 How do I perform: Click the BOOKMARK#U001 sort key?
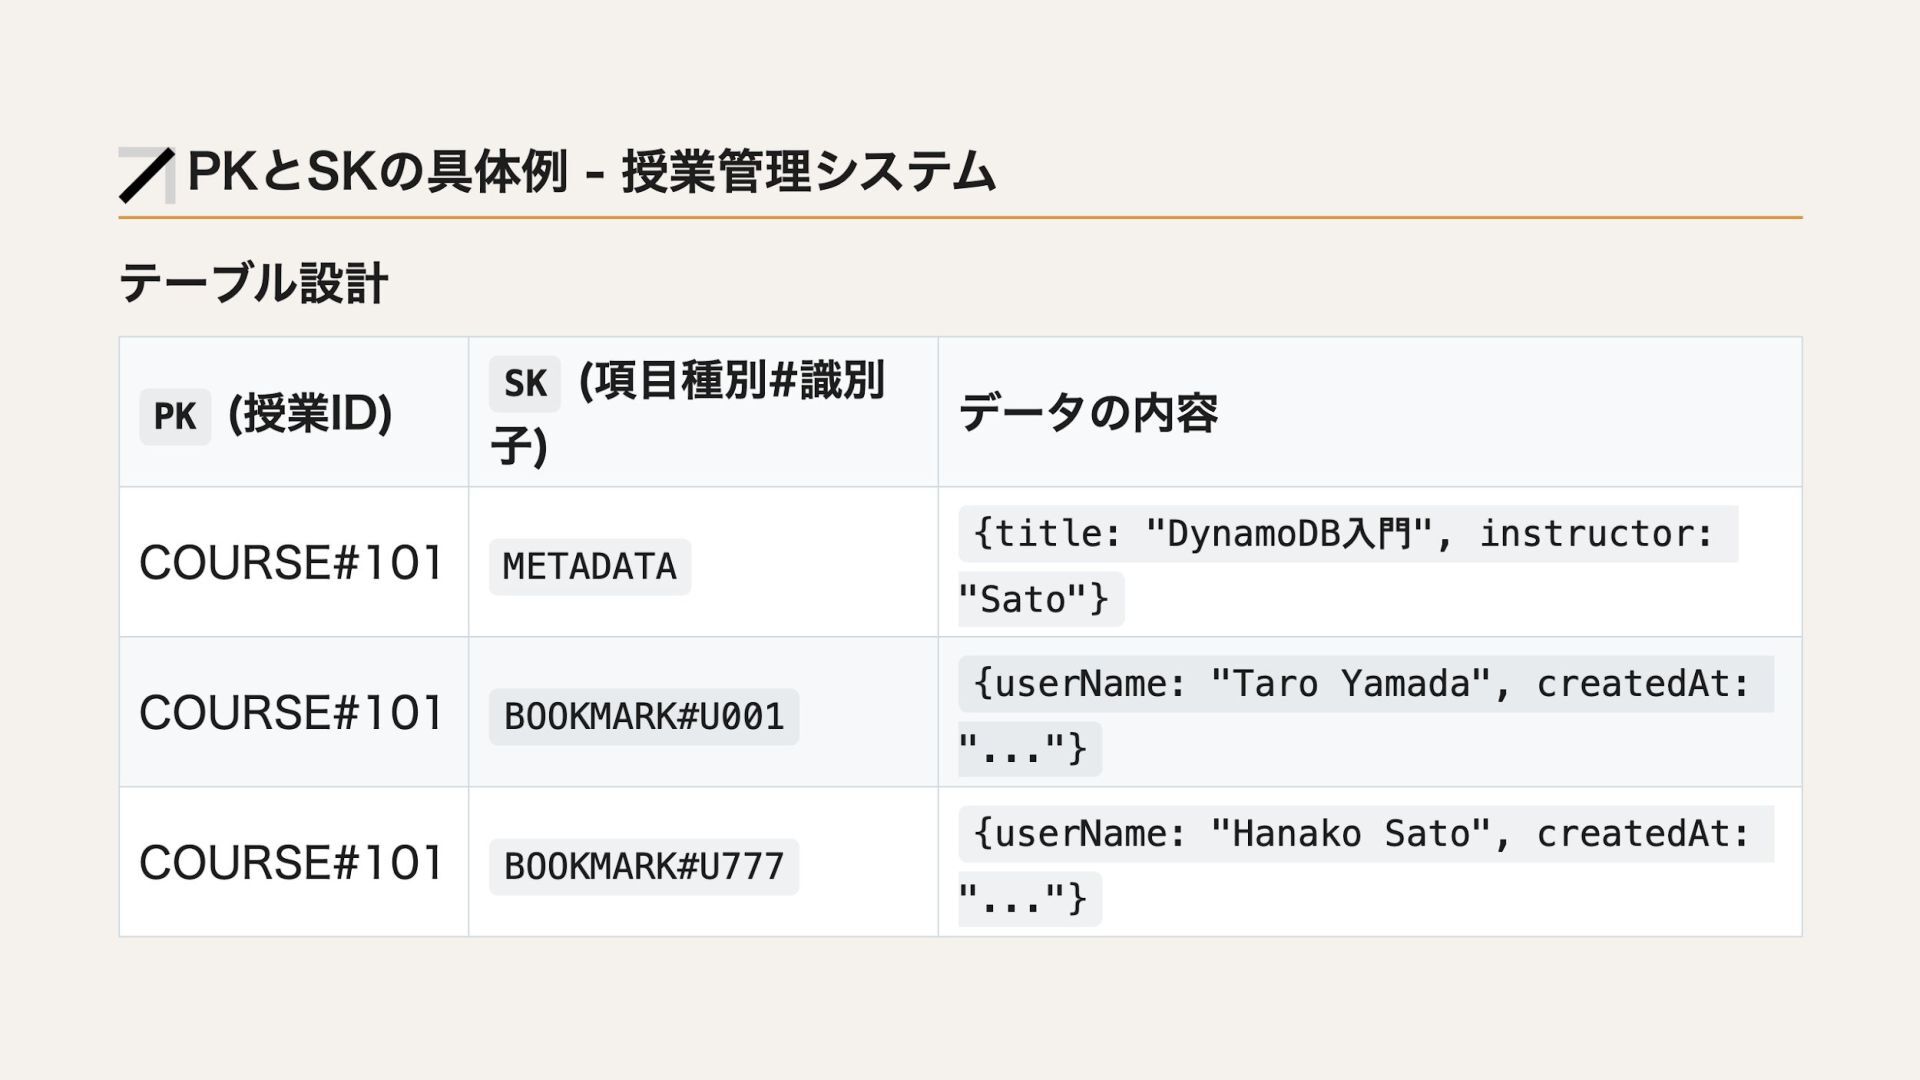(x=644, y=716)
